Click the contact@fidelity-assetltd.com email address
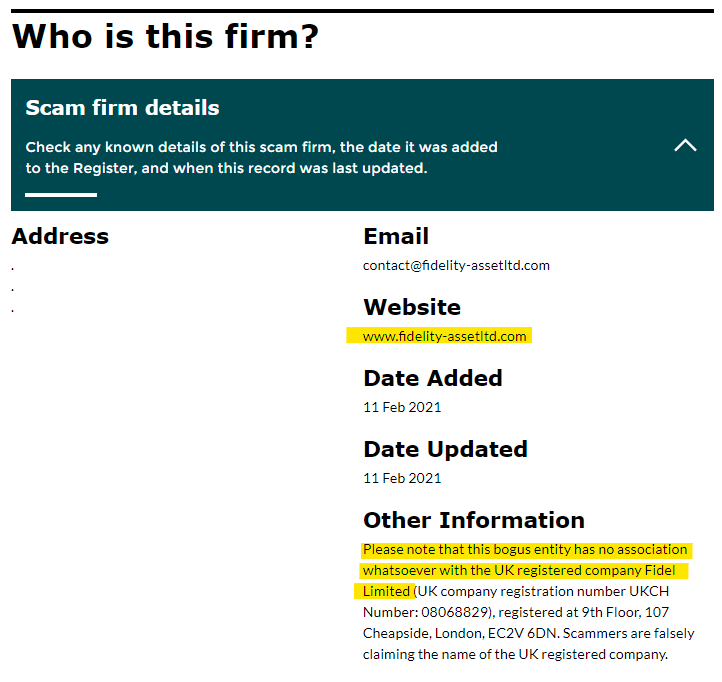The width and height of the screenshot is (722, 682). coord(456,265)
